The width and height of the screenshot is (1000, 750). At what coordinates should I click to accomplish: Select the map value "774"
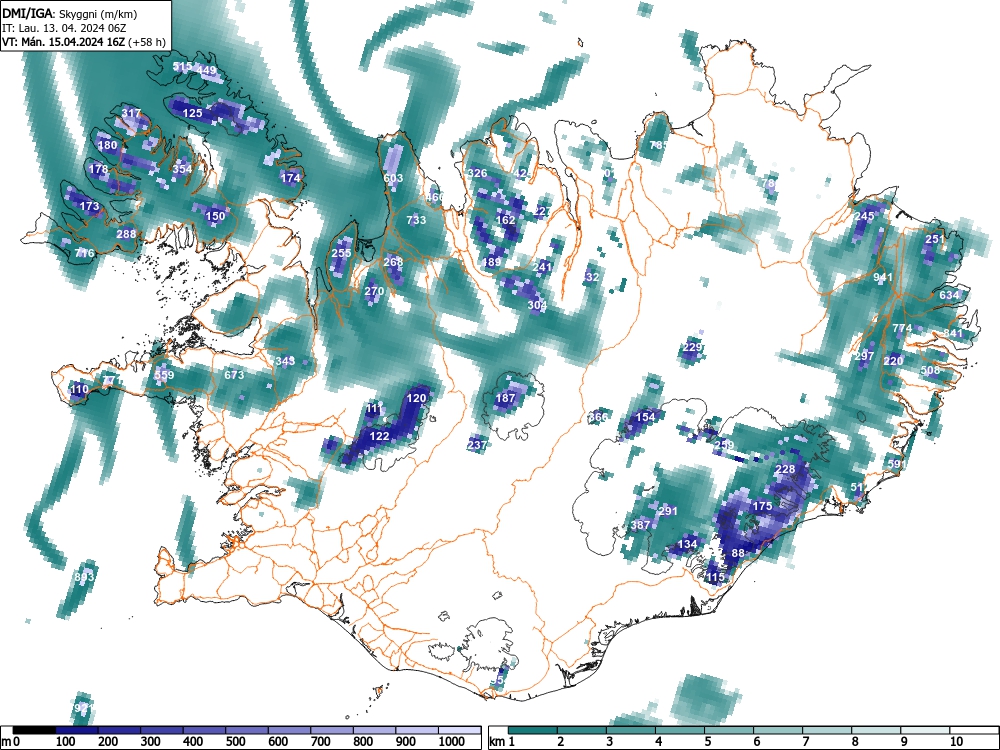click(902, 328)
